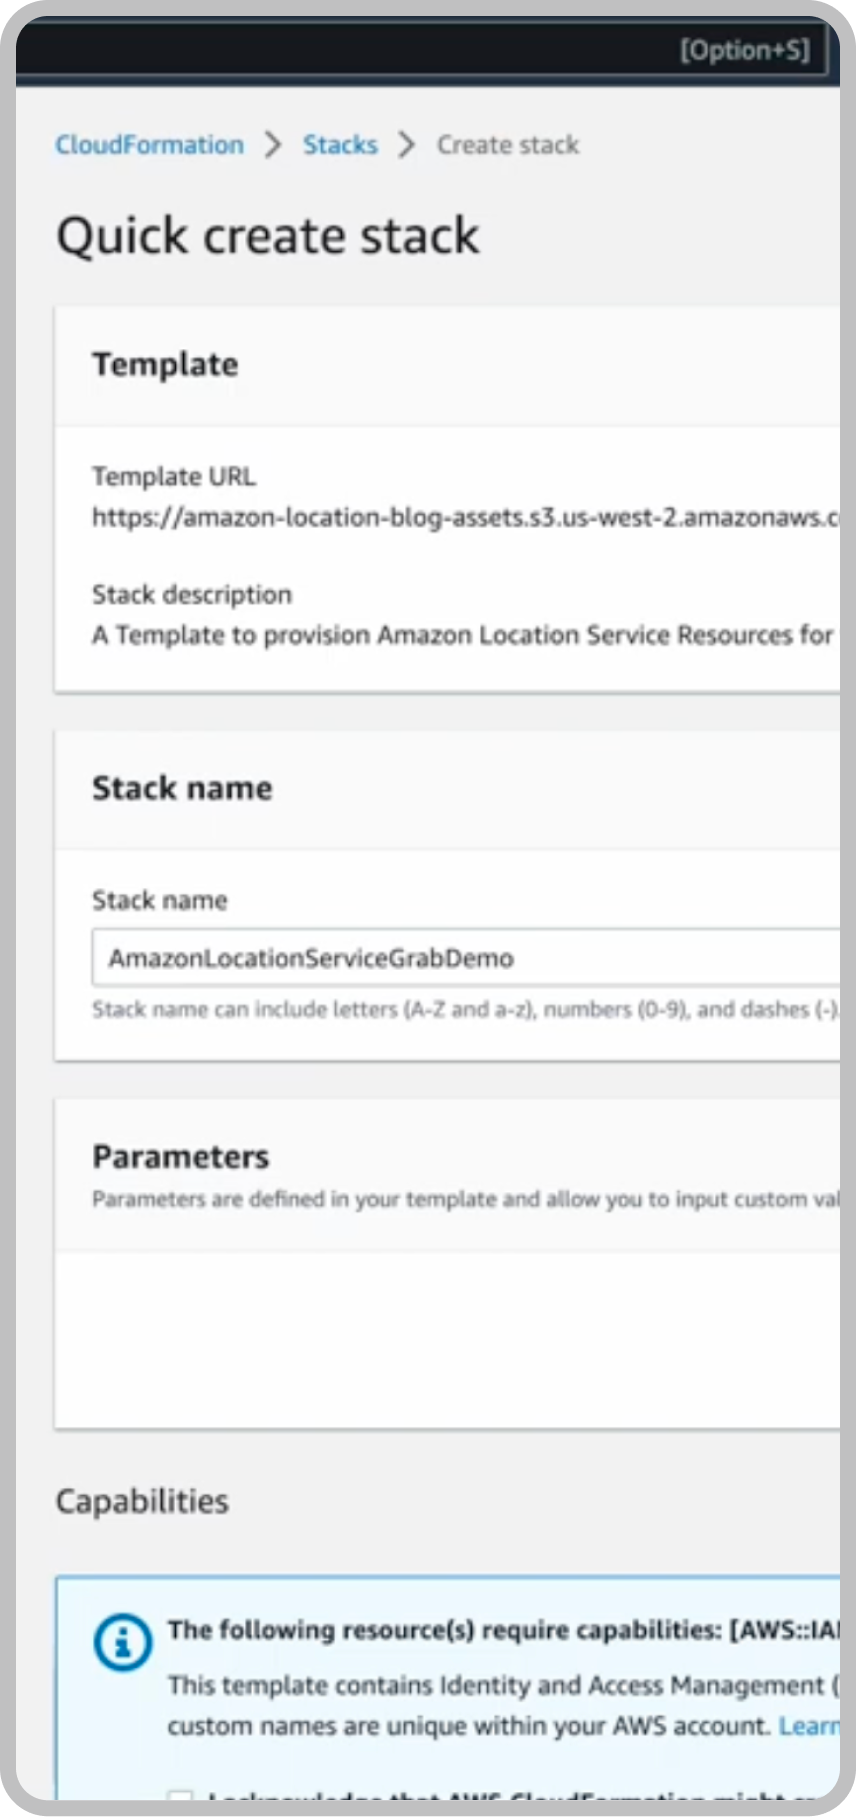Click the Template section heading
The height and width of the screenshot is (1817, 856).
(x=165, y=365)
